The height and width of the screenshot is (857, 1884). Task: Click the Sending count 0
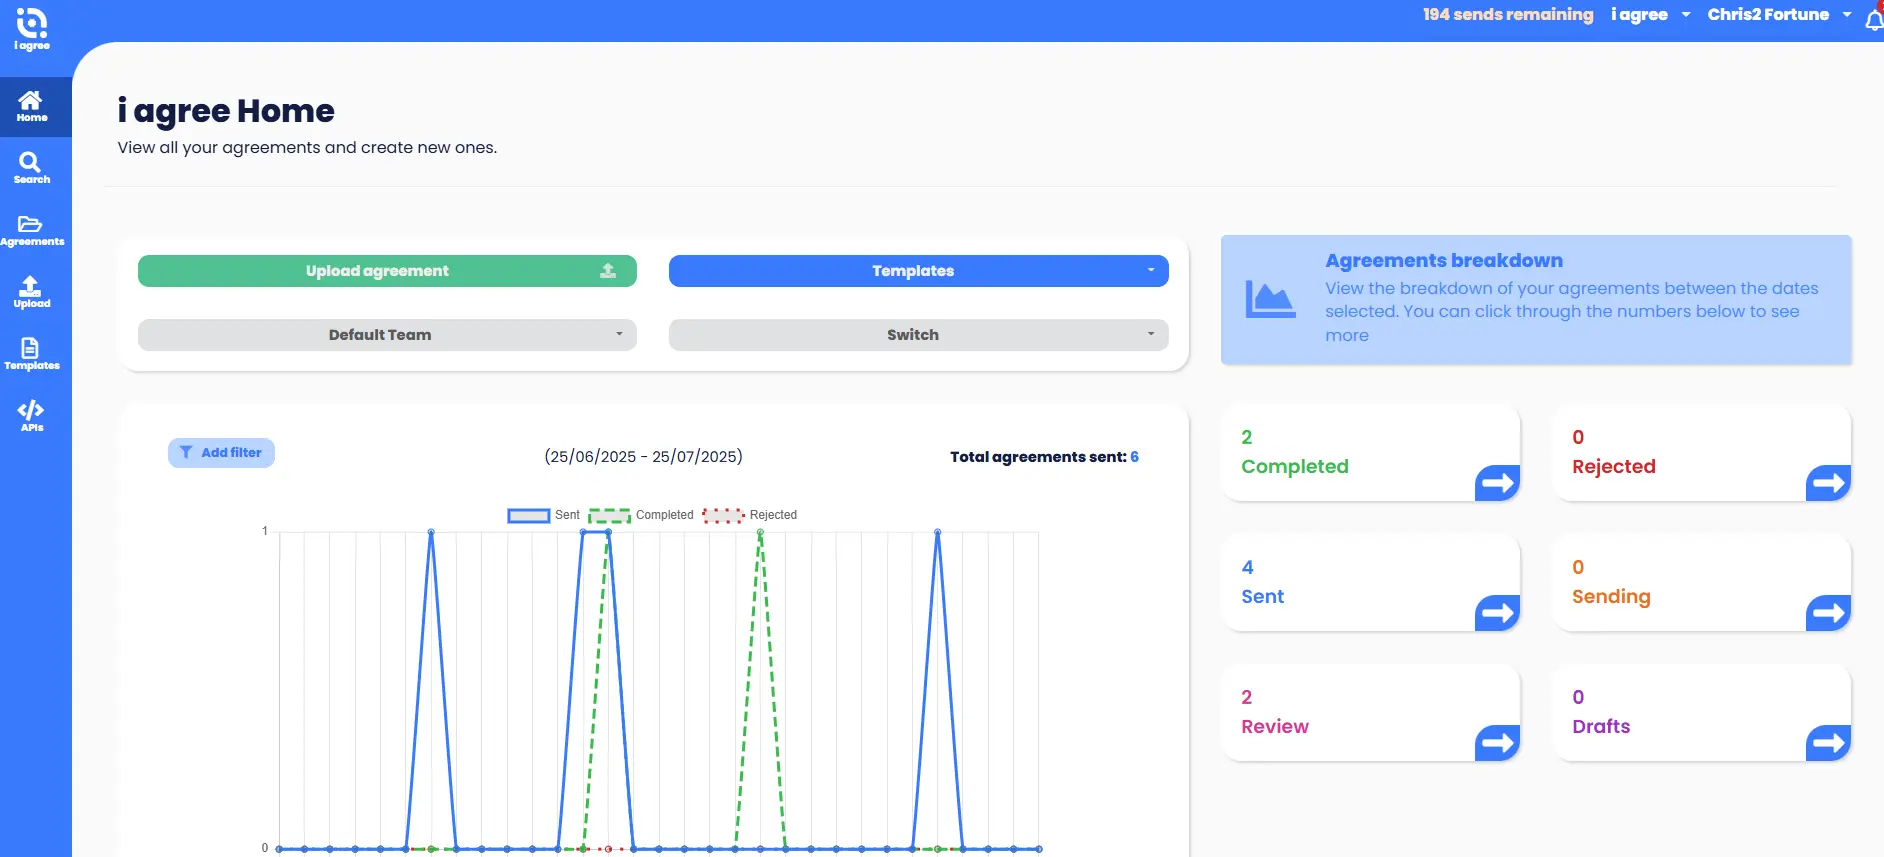coord(1578,567)
